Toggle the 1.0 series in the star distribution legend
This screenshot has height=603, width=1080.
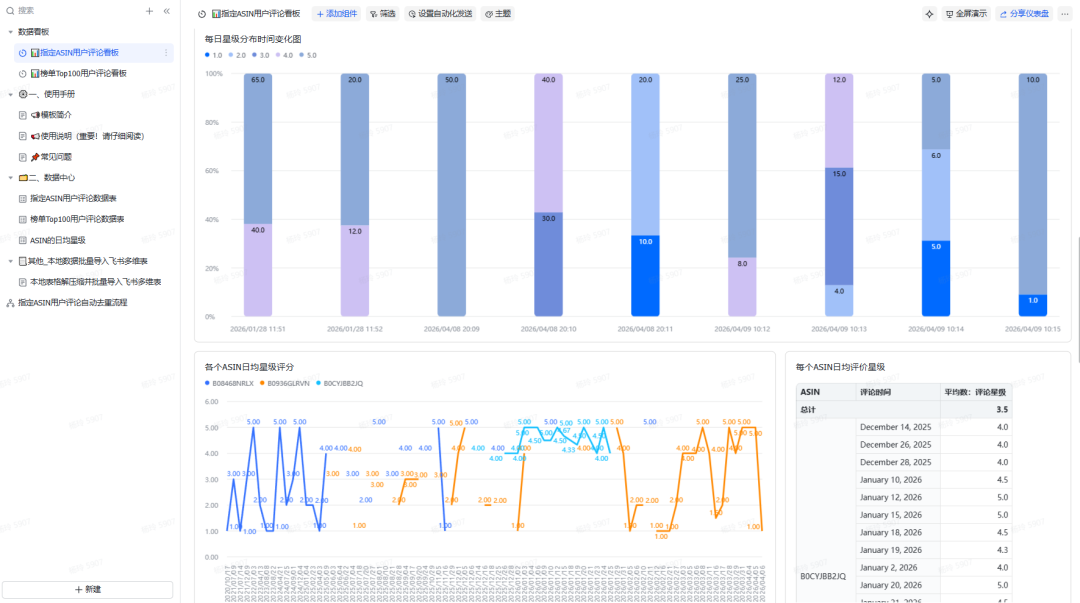coord(213,55)
